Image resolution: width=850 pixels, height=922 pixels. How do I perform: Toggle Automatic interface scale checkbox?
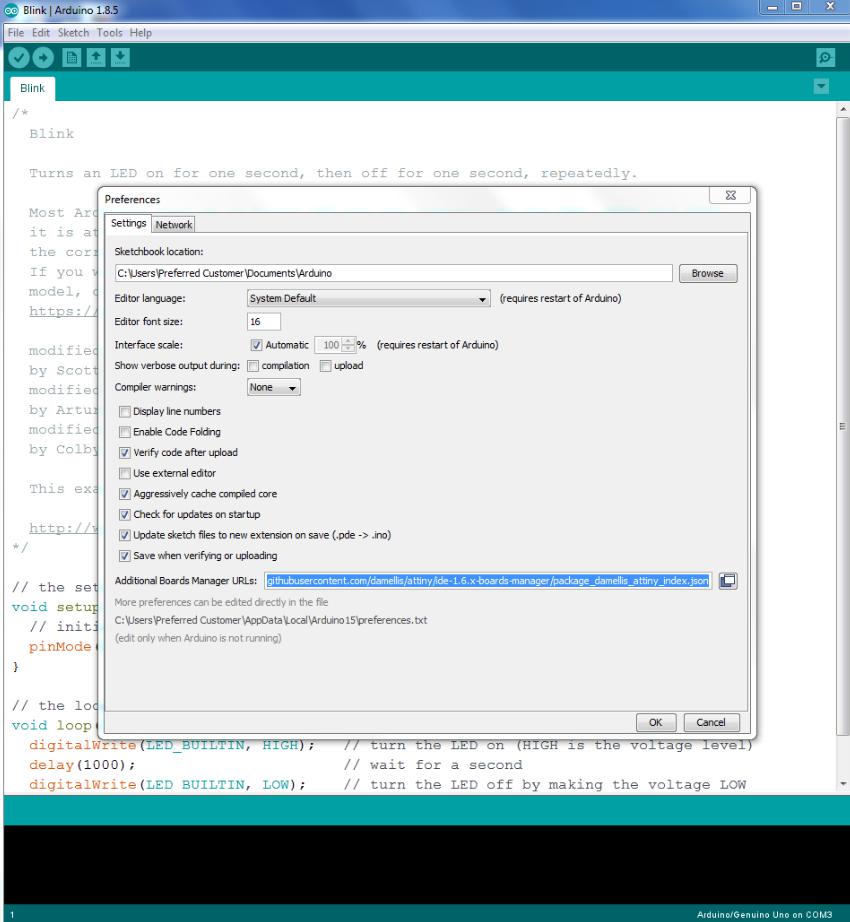[x=256, y=345]
